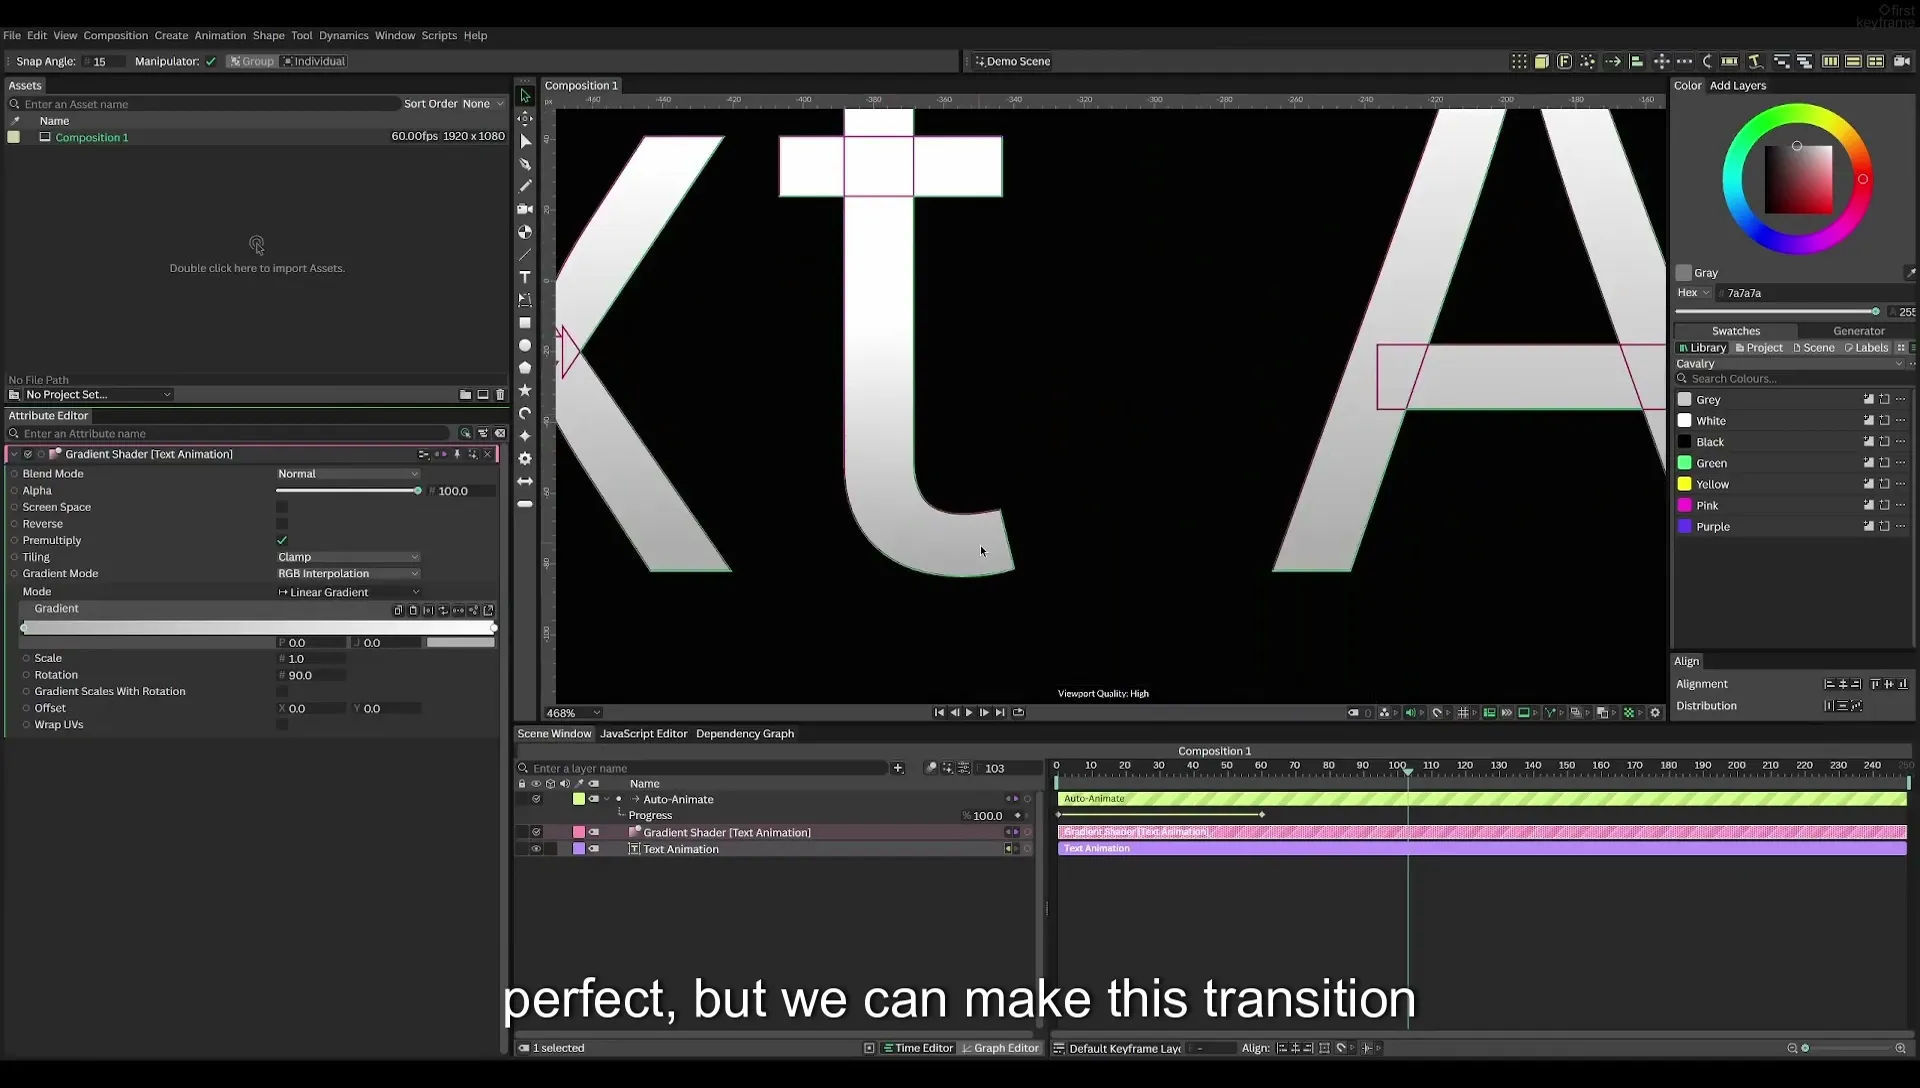Switch to the Graph Editor
Screen dimensions: 1920x1088
pyautogui.click(x=1000, y=1048)
